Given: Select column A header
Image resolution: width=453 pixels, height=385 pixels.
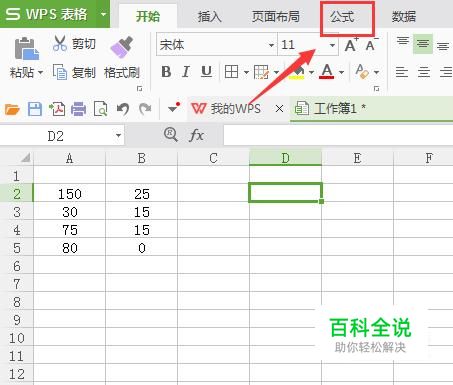Looking at the screenshot, I should (x=69, y=158).
